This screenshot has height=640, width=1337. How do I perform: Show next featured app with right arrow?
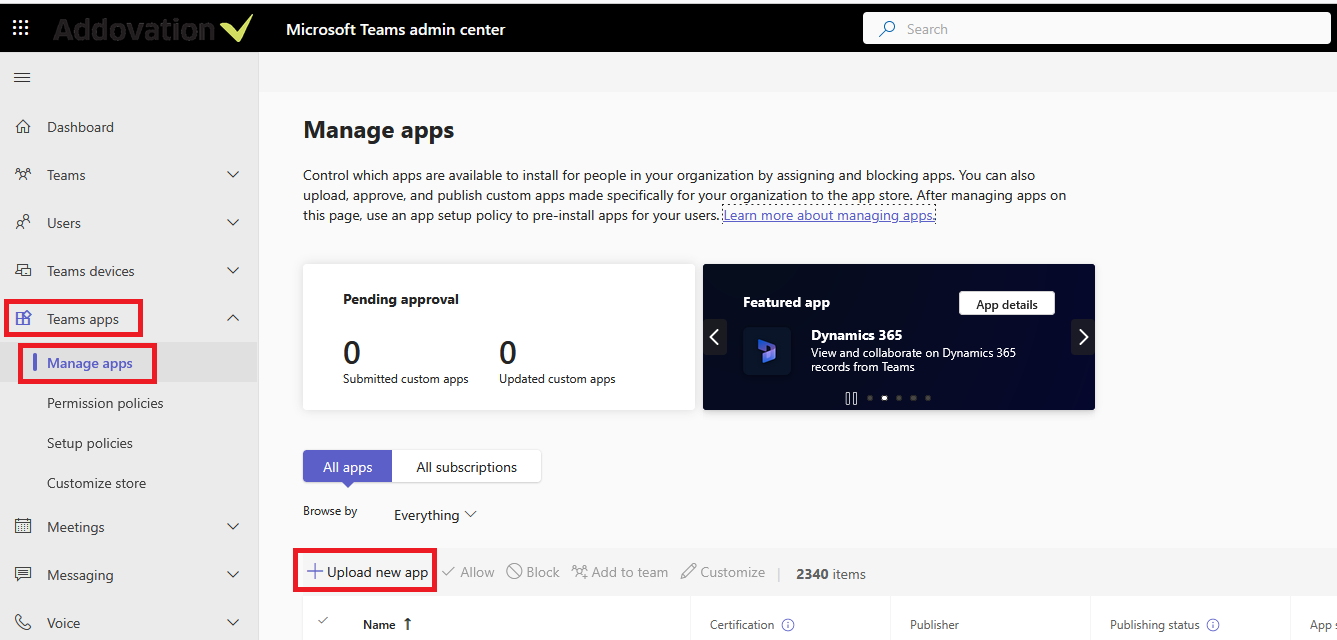tap(1083, 337)
